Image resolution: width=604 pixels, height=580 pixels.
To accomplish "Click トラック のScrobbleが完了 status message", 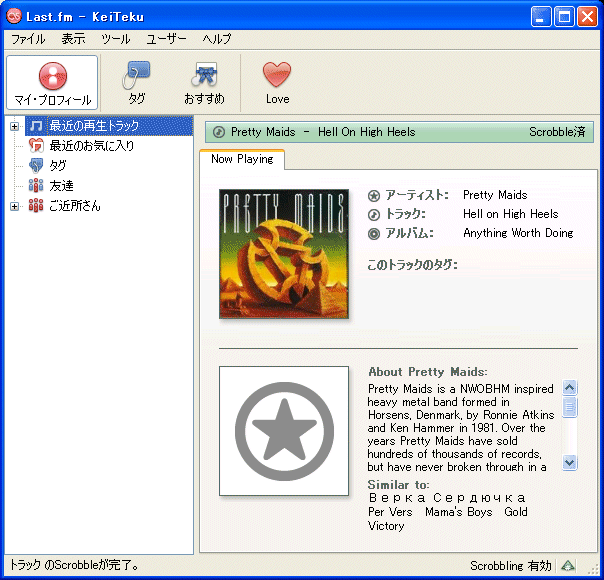I will point(74,565).
